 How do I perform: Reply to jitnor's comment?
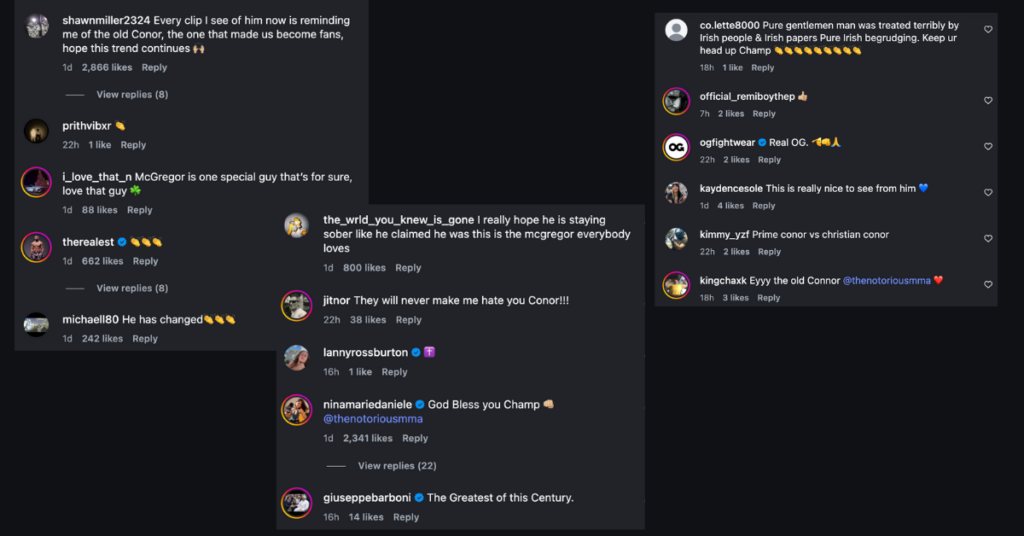[x=408, y=320]
